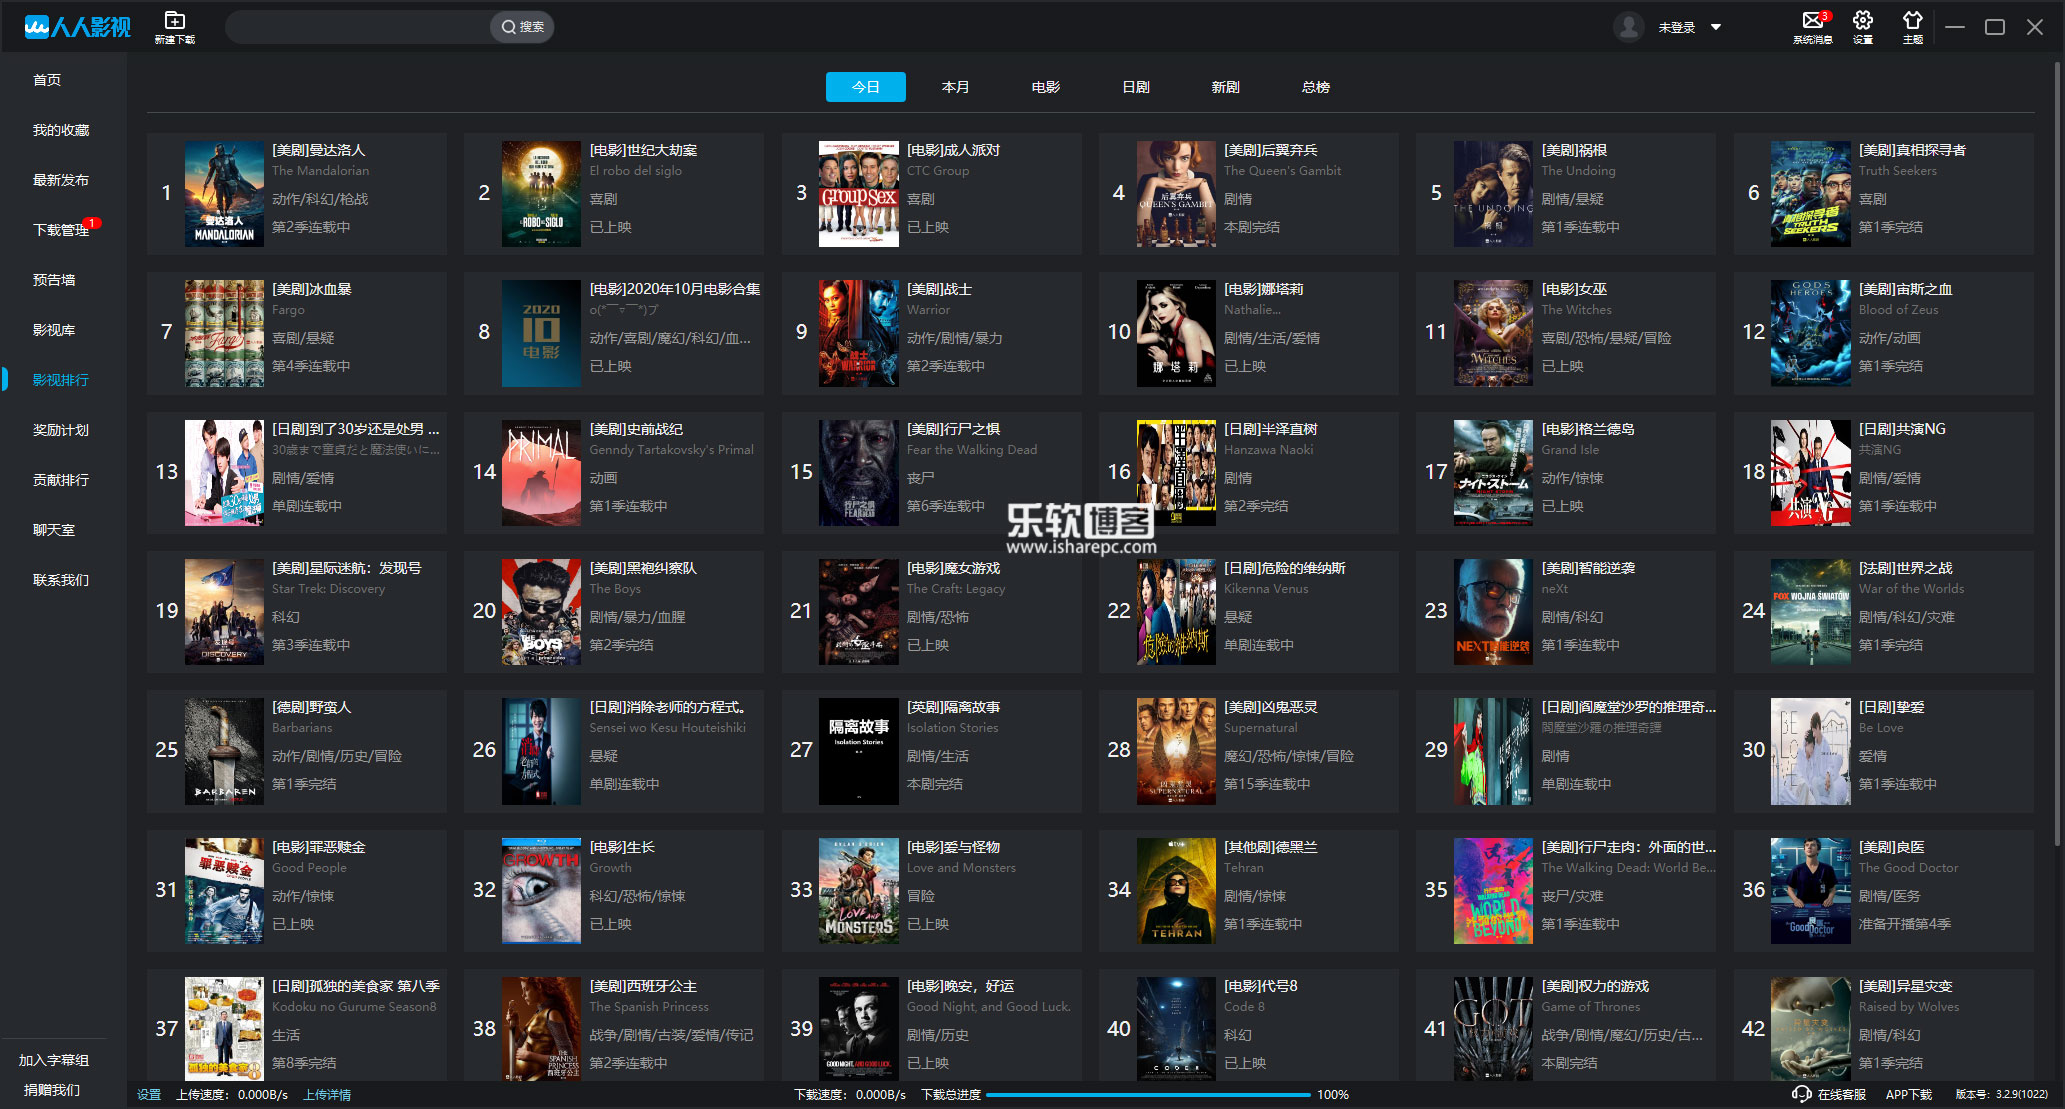The width and height of the screenshot is (2065, 1109).
Task: Click title [美剧]权力的游戏
Action: [x=1595, y=986]
